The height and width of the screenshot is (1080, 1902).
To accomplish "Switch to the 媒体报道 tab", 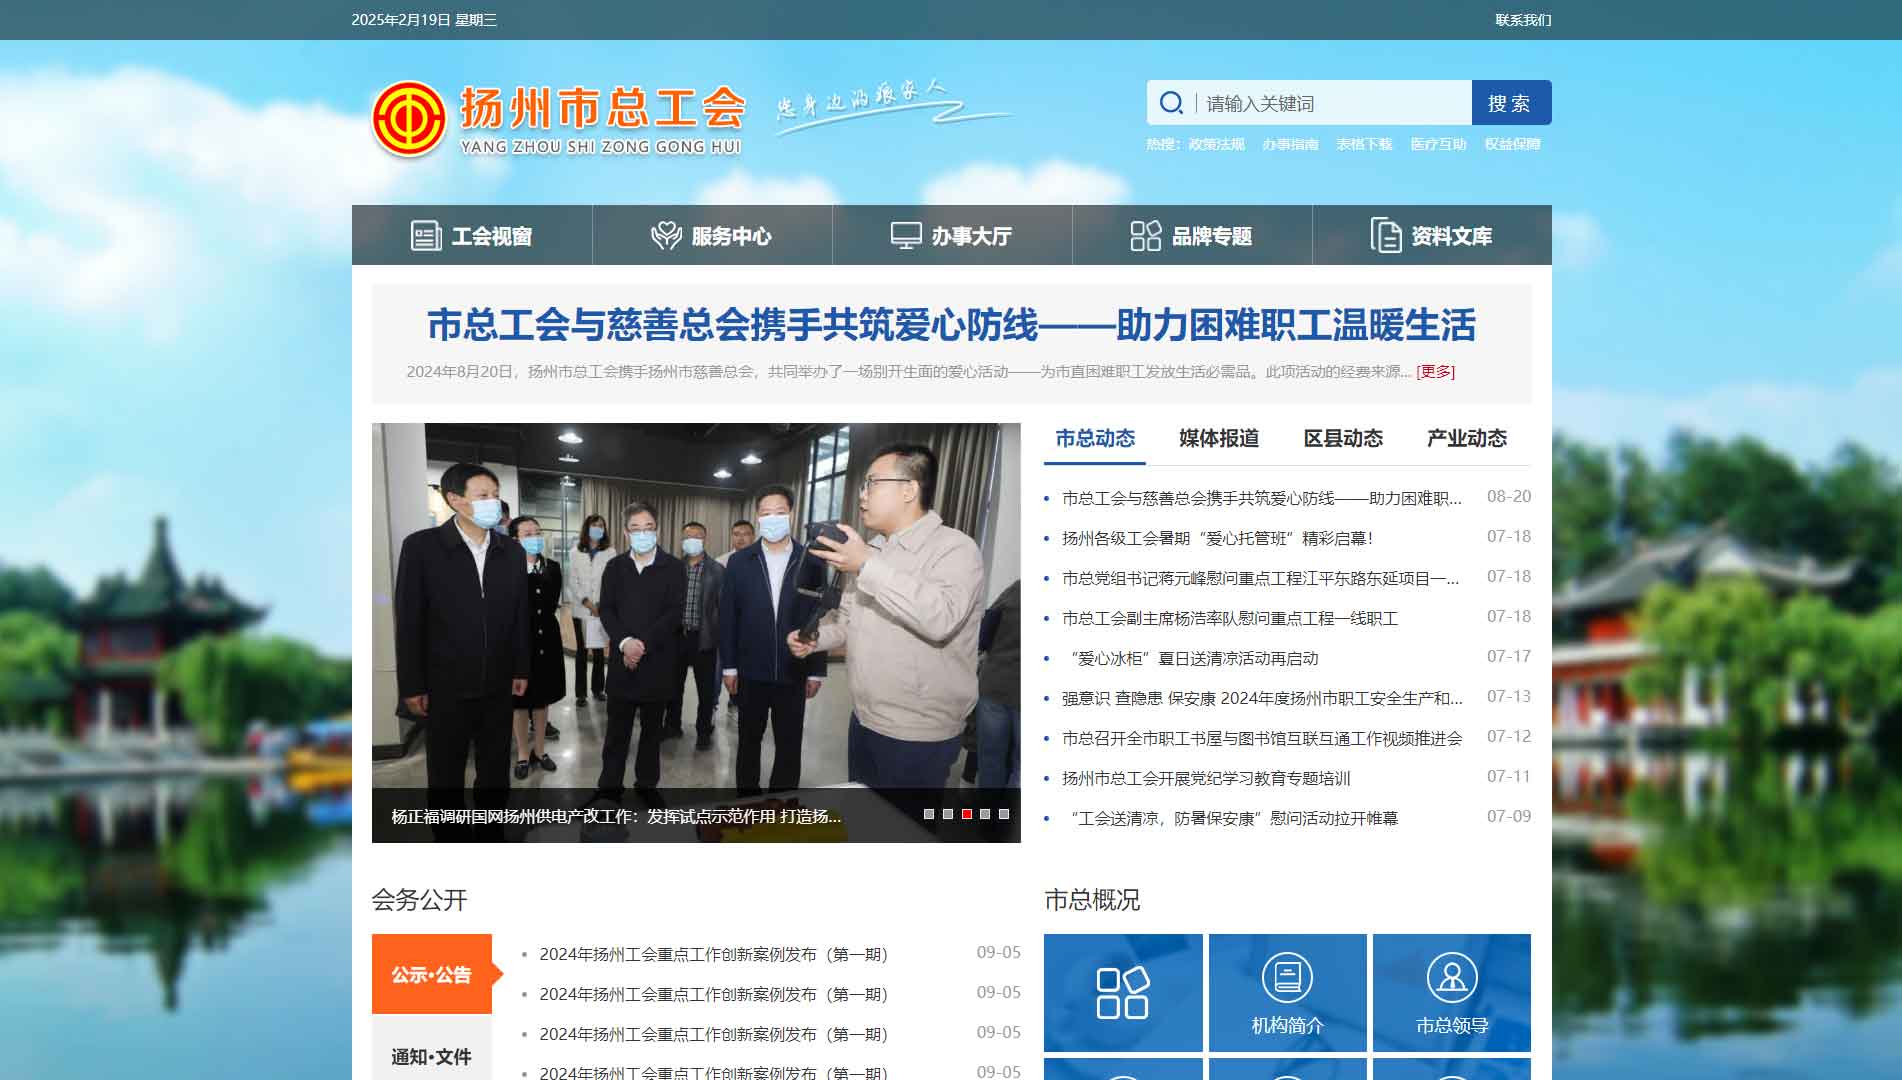I will point(1219,438).
